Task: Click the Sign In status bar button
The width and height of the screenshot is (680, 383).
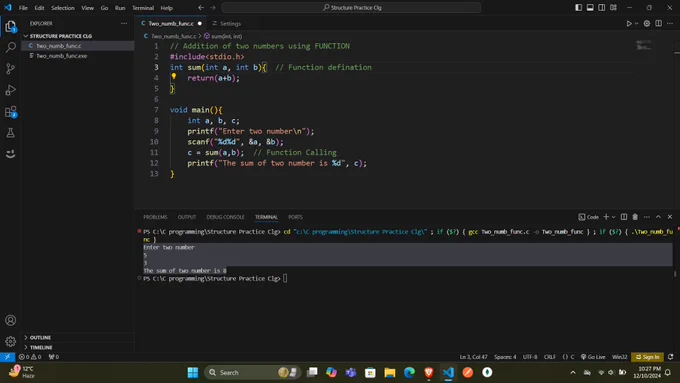Action: pos(647,357)
